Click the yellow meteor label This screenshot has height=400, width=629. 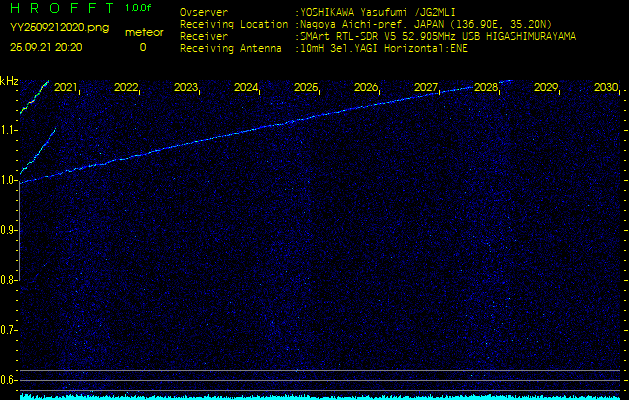pyautogui.click(x=144, y=32)
